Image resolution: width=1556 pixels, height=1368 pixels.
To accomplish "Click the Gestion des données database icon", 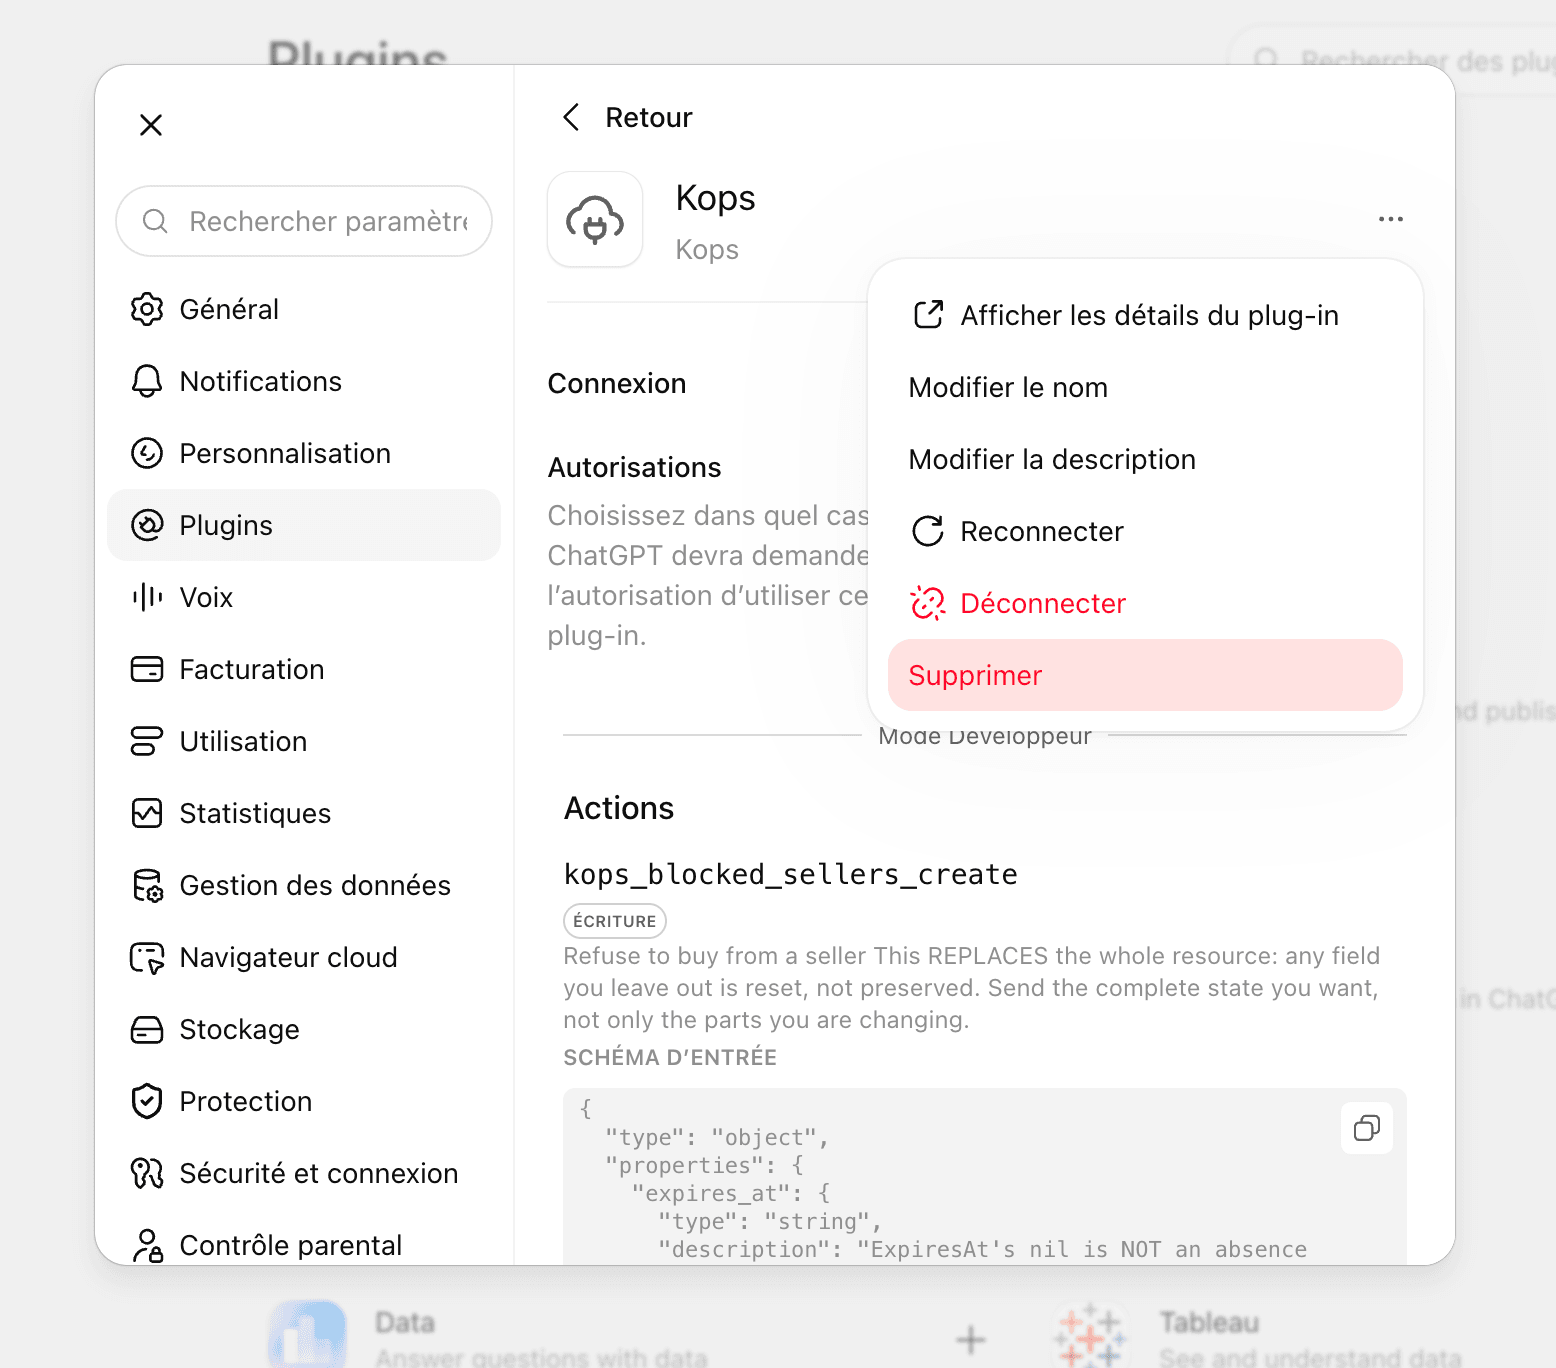I will (147, 885).
